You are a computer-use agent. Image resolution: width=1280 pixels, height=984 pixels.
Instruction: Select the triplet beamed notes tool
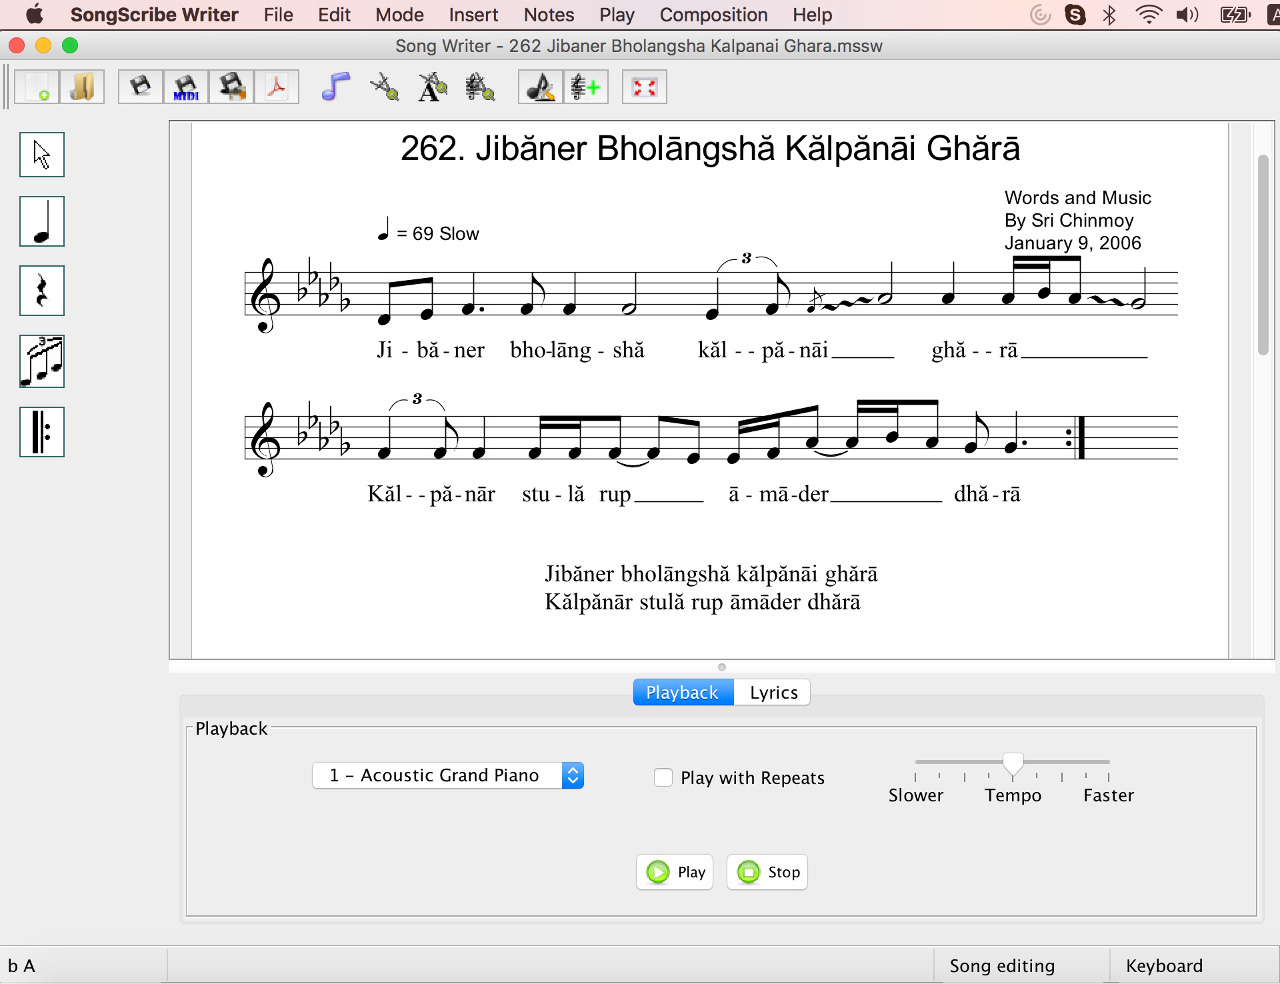(42, 361)
